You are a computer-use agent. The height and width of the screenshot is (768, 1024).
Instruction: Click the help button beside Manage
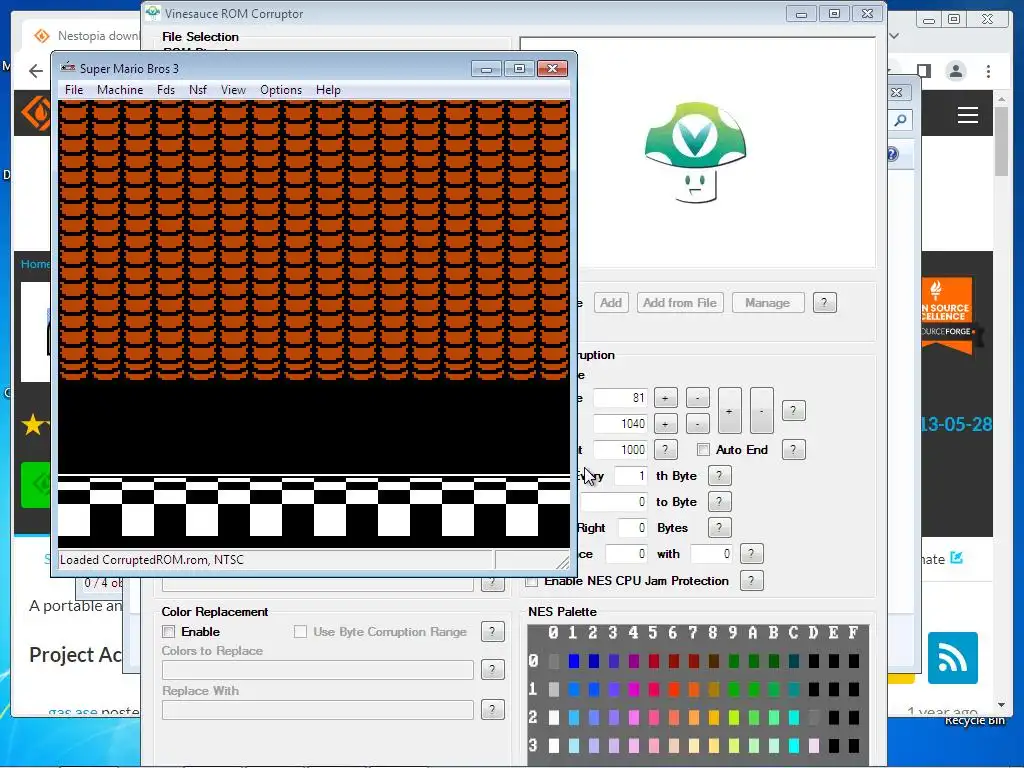click(x=824, y=302)
